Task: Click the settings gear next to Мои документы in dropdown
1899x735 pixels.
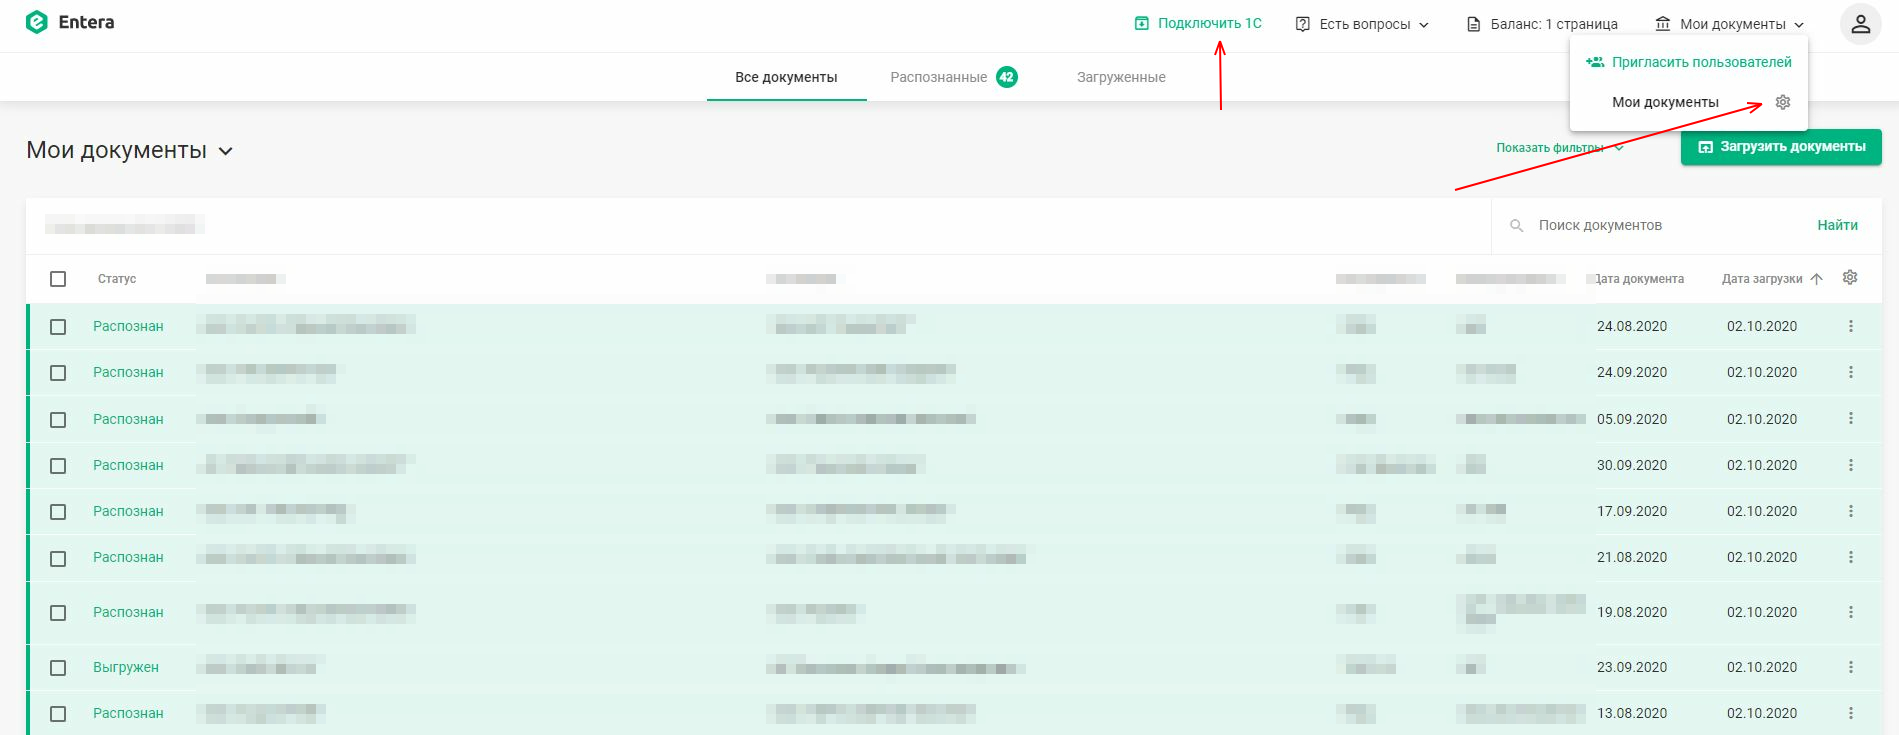Action: (1783, 102)
